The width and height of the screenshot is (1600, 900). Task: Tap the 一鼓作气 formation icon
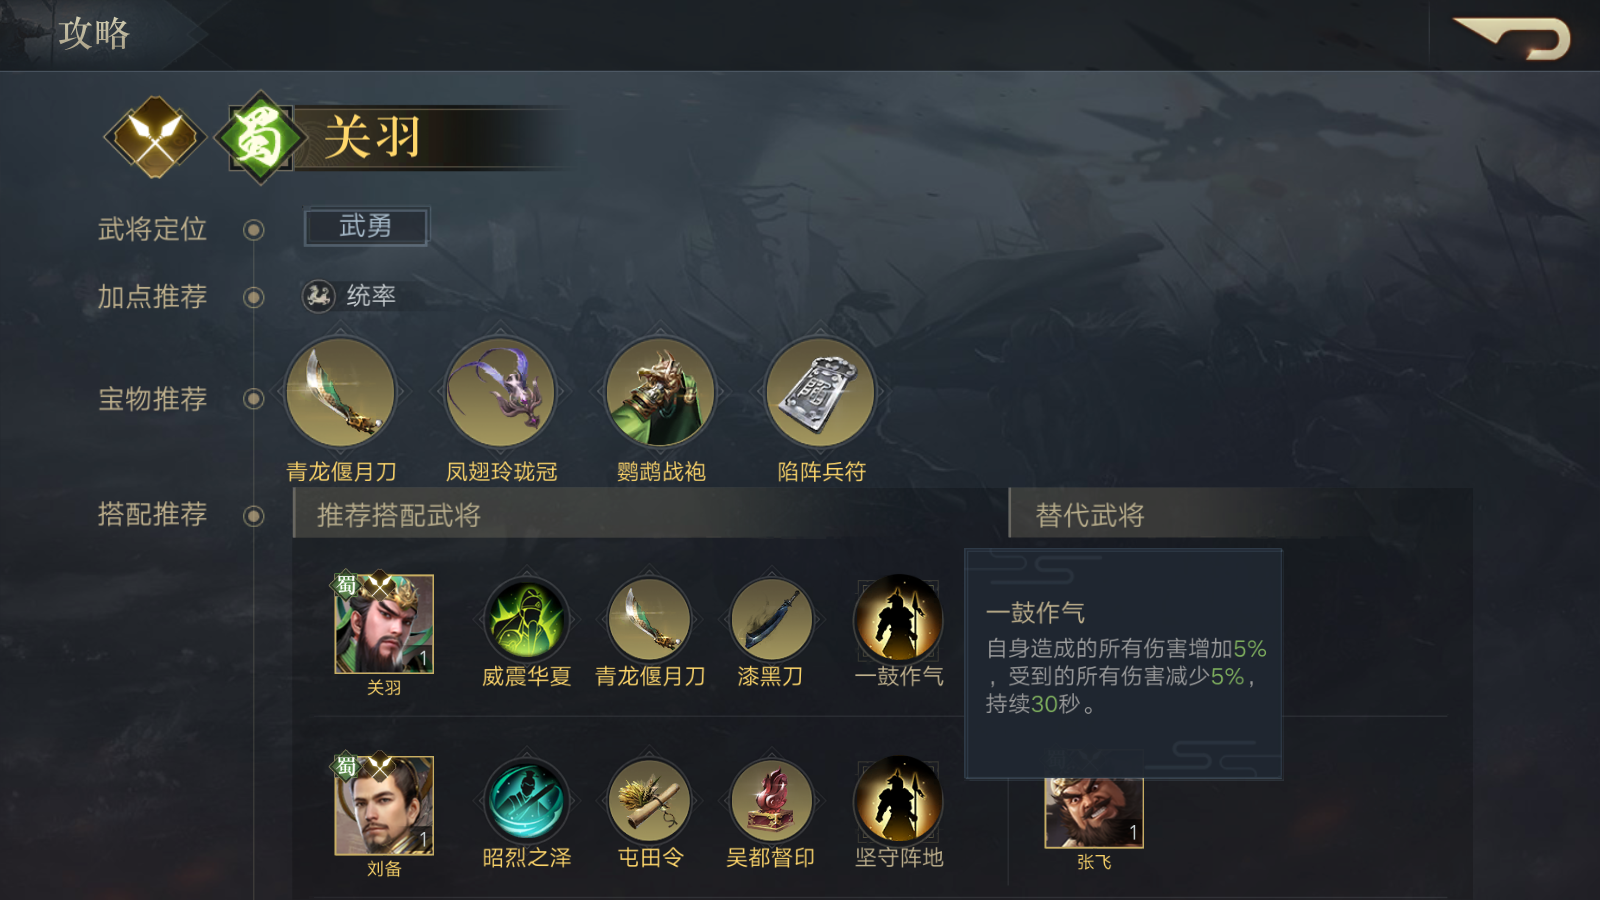click(x=898, y=618)
